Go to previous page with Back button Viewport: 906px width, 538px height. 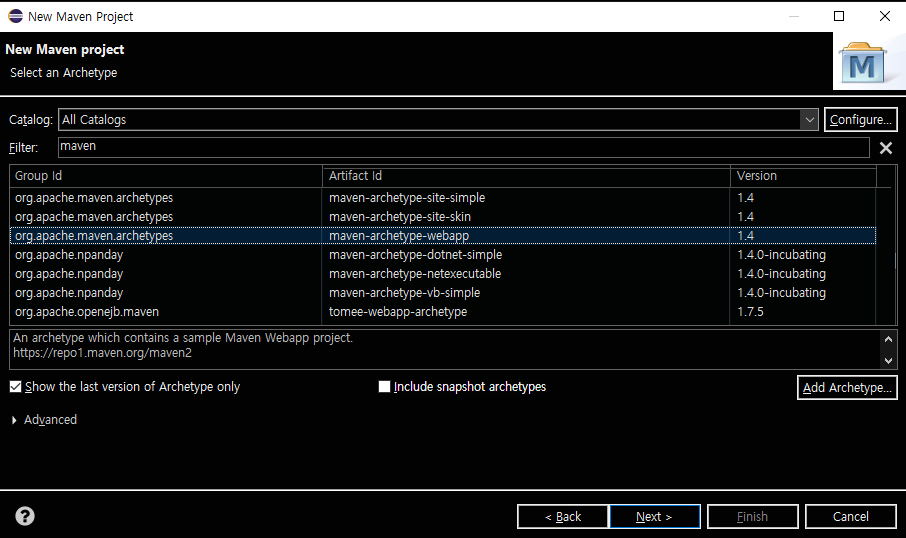point(563,517)
